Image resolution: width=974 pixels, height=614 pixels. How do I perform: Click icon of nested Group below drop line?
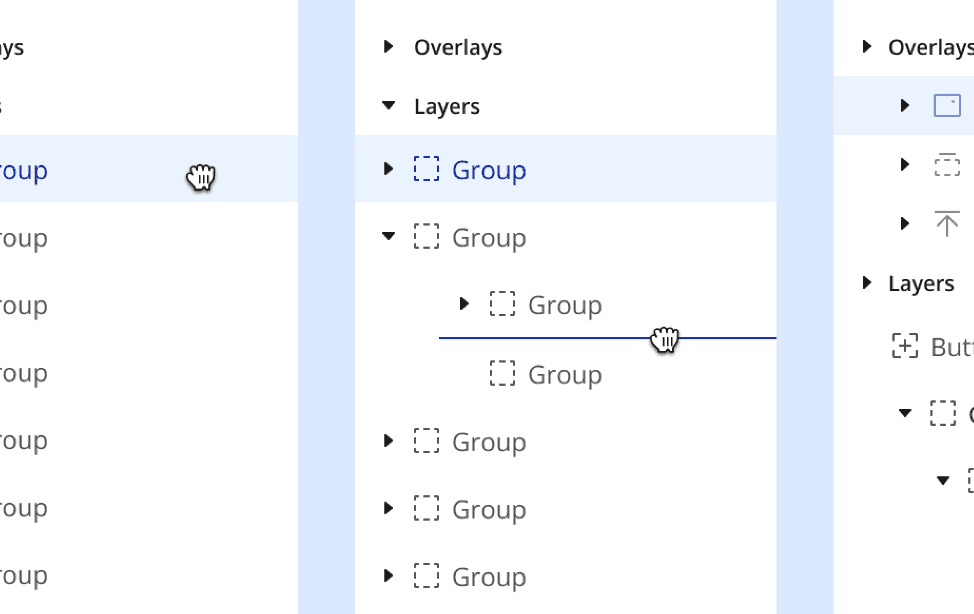[x=502, y=374]
